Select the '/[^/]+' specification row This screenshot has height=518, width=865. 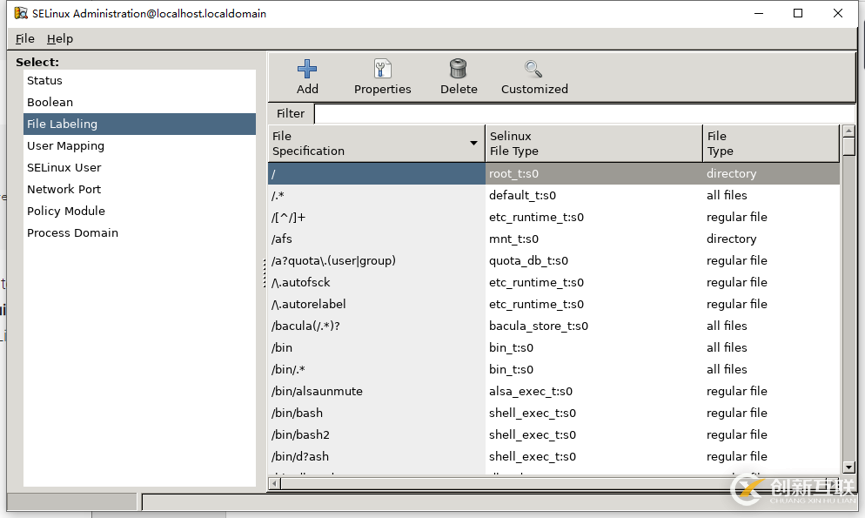pos(554,217)
